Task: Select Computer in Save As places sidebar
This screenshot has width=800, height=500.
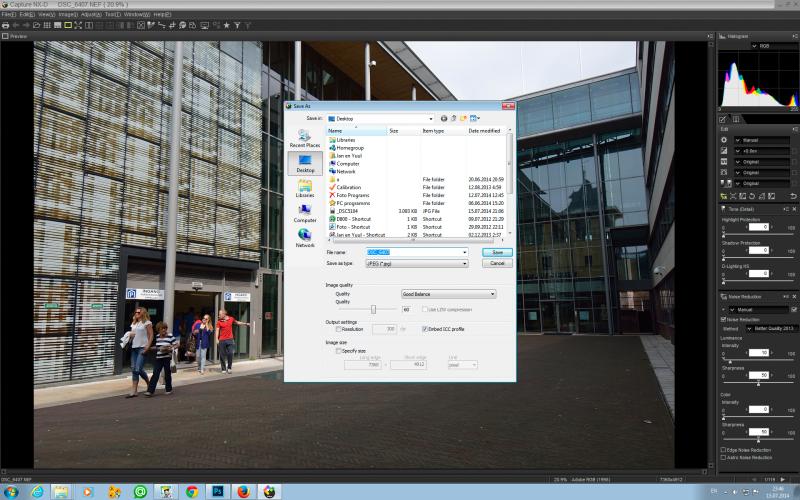Action: pos(305,213)
